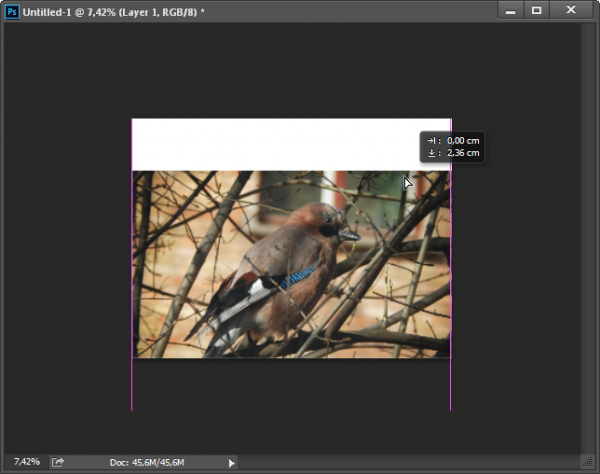
Task: Click the Doc: 45,6M/45,6M status info
Action: [x=147, y=462]
